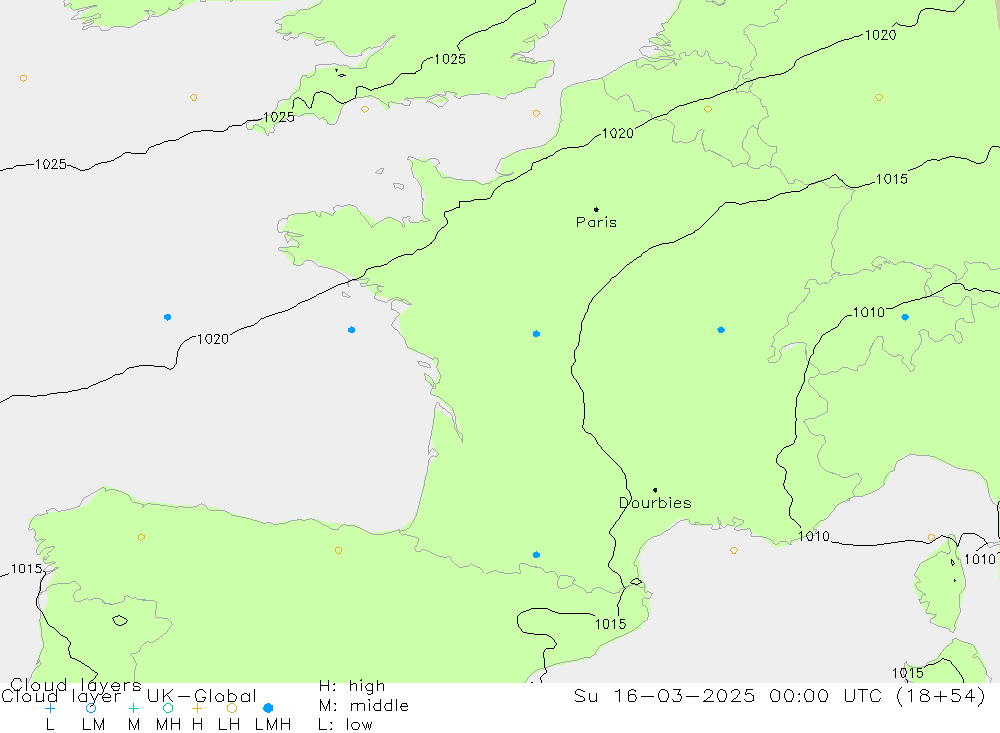
Task: Click the "Paris" map label
Action: point(596,222)
